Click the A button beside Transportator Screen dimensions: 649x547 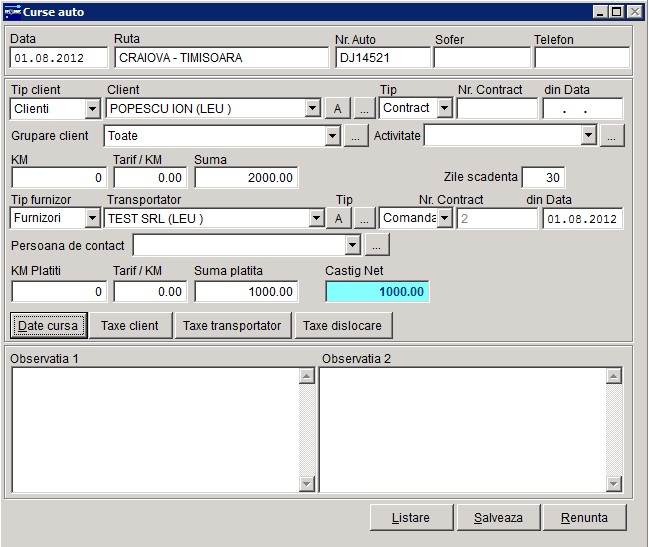339,218
